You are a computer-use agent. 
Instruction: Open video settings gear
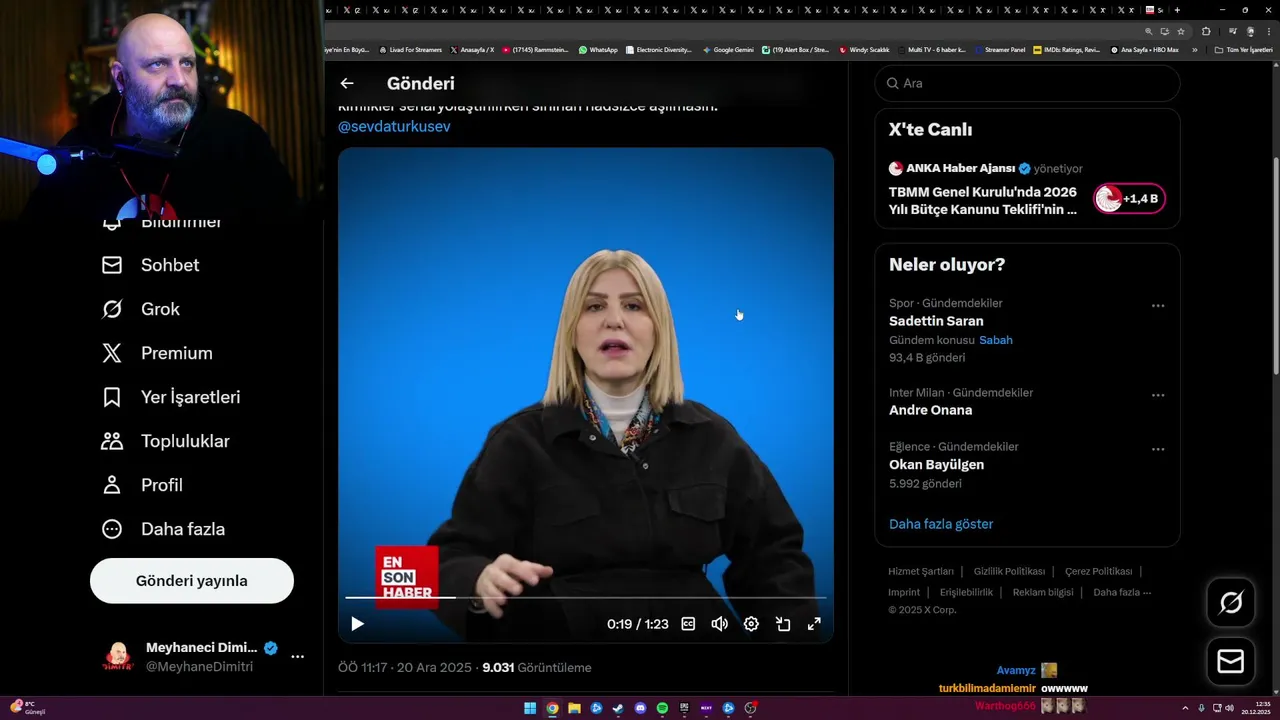point(751,624)
